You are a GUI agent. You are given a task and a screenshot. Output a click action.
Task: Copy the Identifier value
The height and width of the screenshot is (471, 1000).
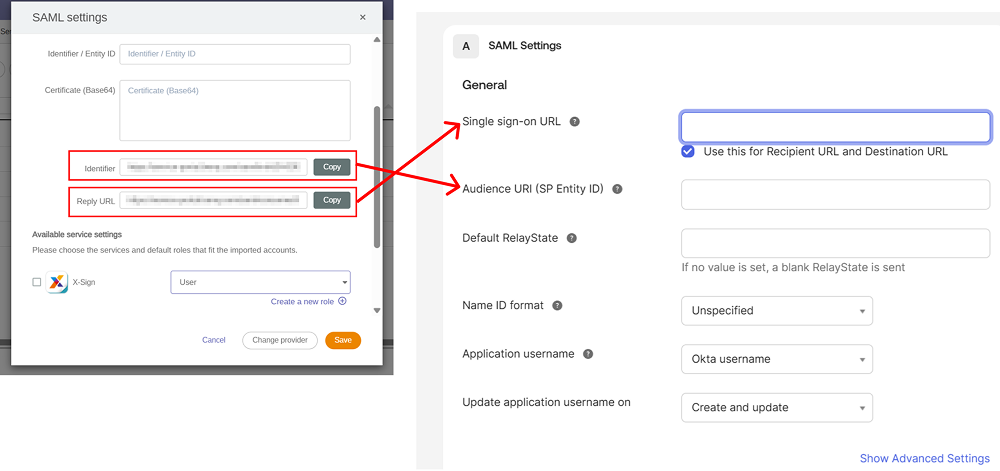(332, 167)
